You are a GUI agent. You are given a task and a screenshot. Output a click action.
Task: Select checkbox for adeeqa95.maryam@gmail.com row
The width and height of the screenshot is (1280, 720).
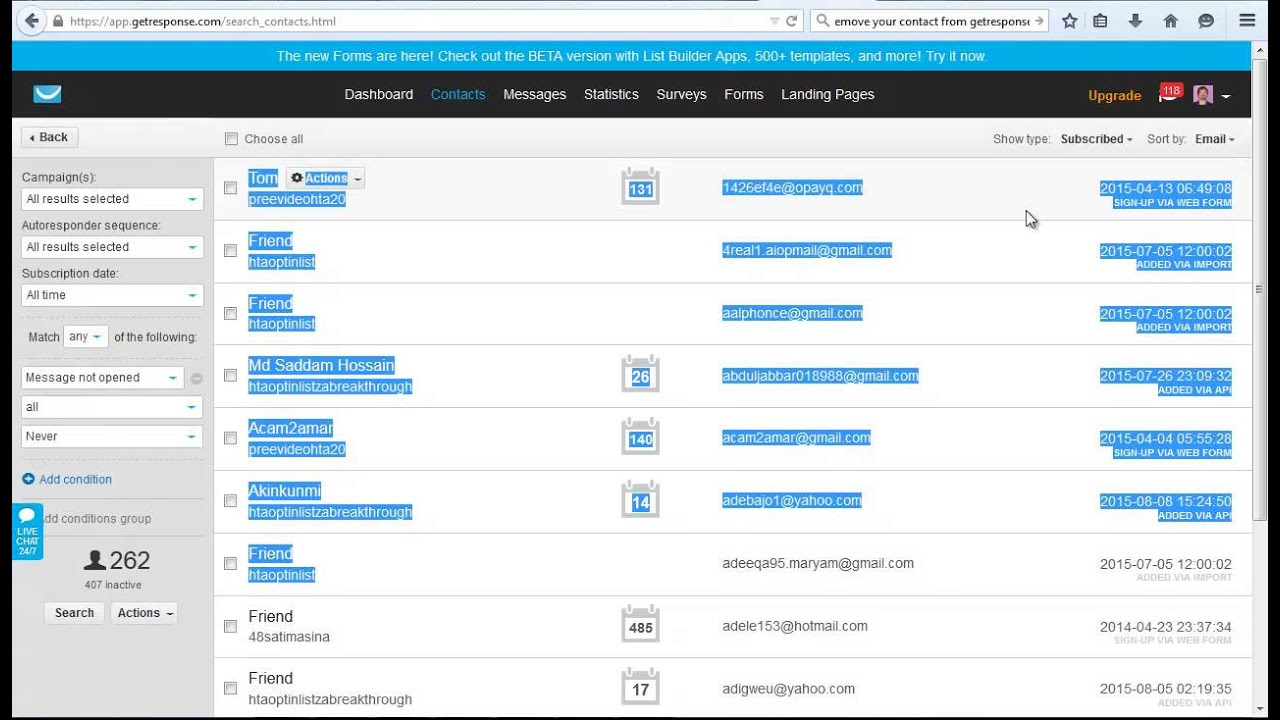coord(230,564)
